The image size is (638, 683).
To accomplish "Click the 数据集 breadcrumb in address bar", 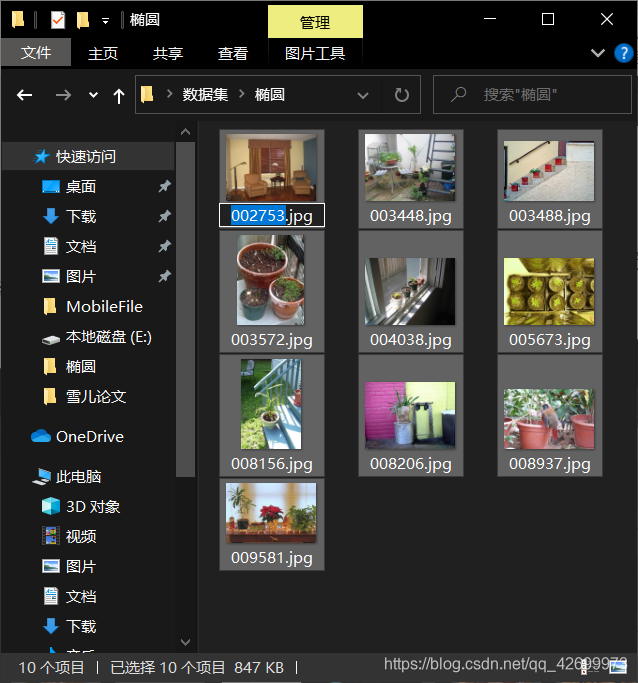I will (x=205, y=95).
